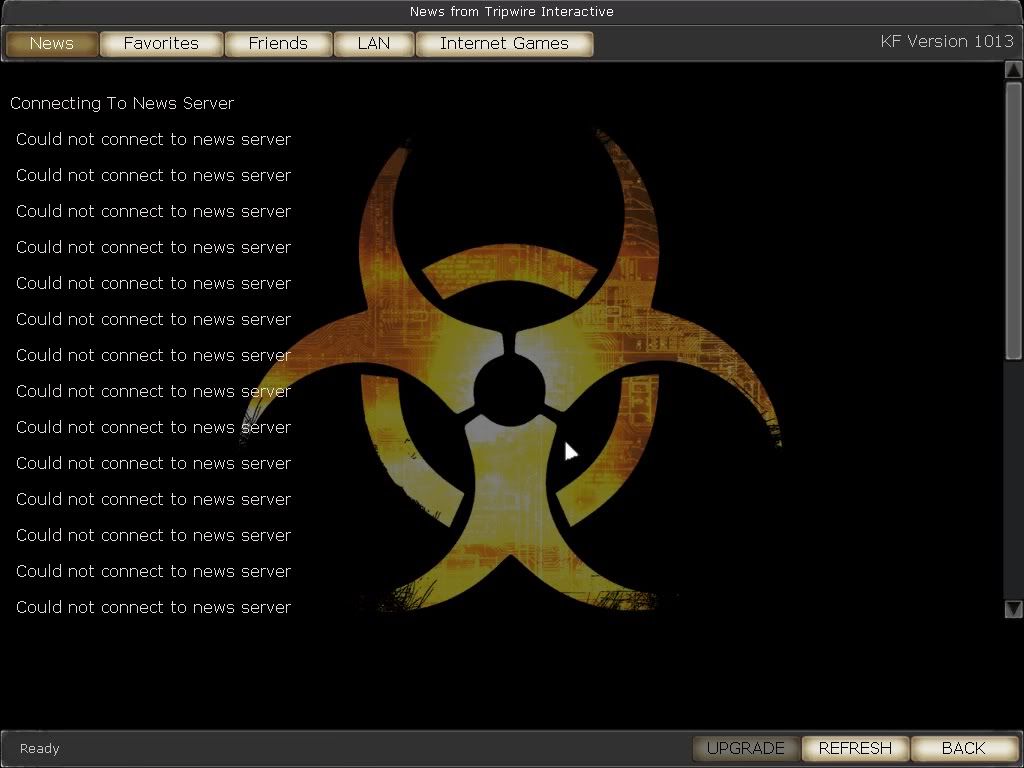Open the Internet Games tab

pos(504,43)
